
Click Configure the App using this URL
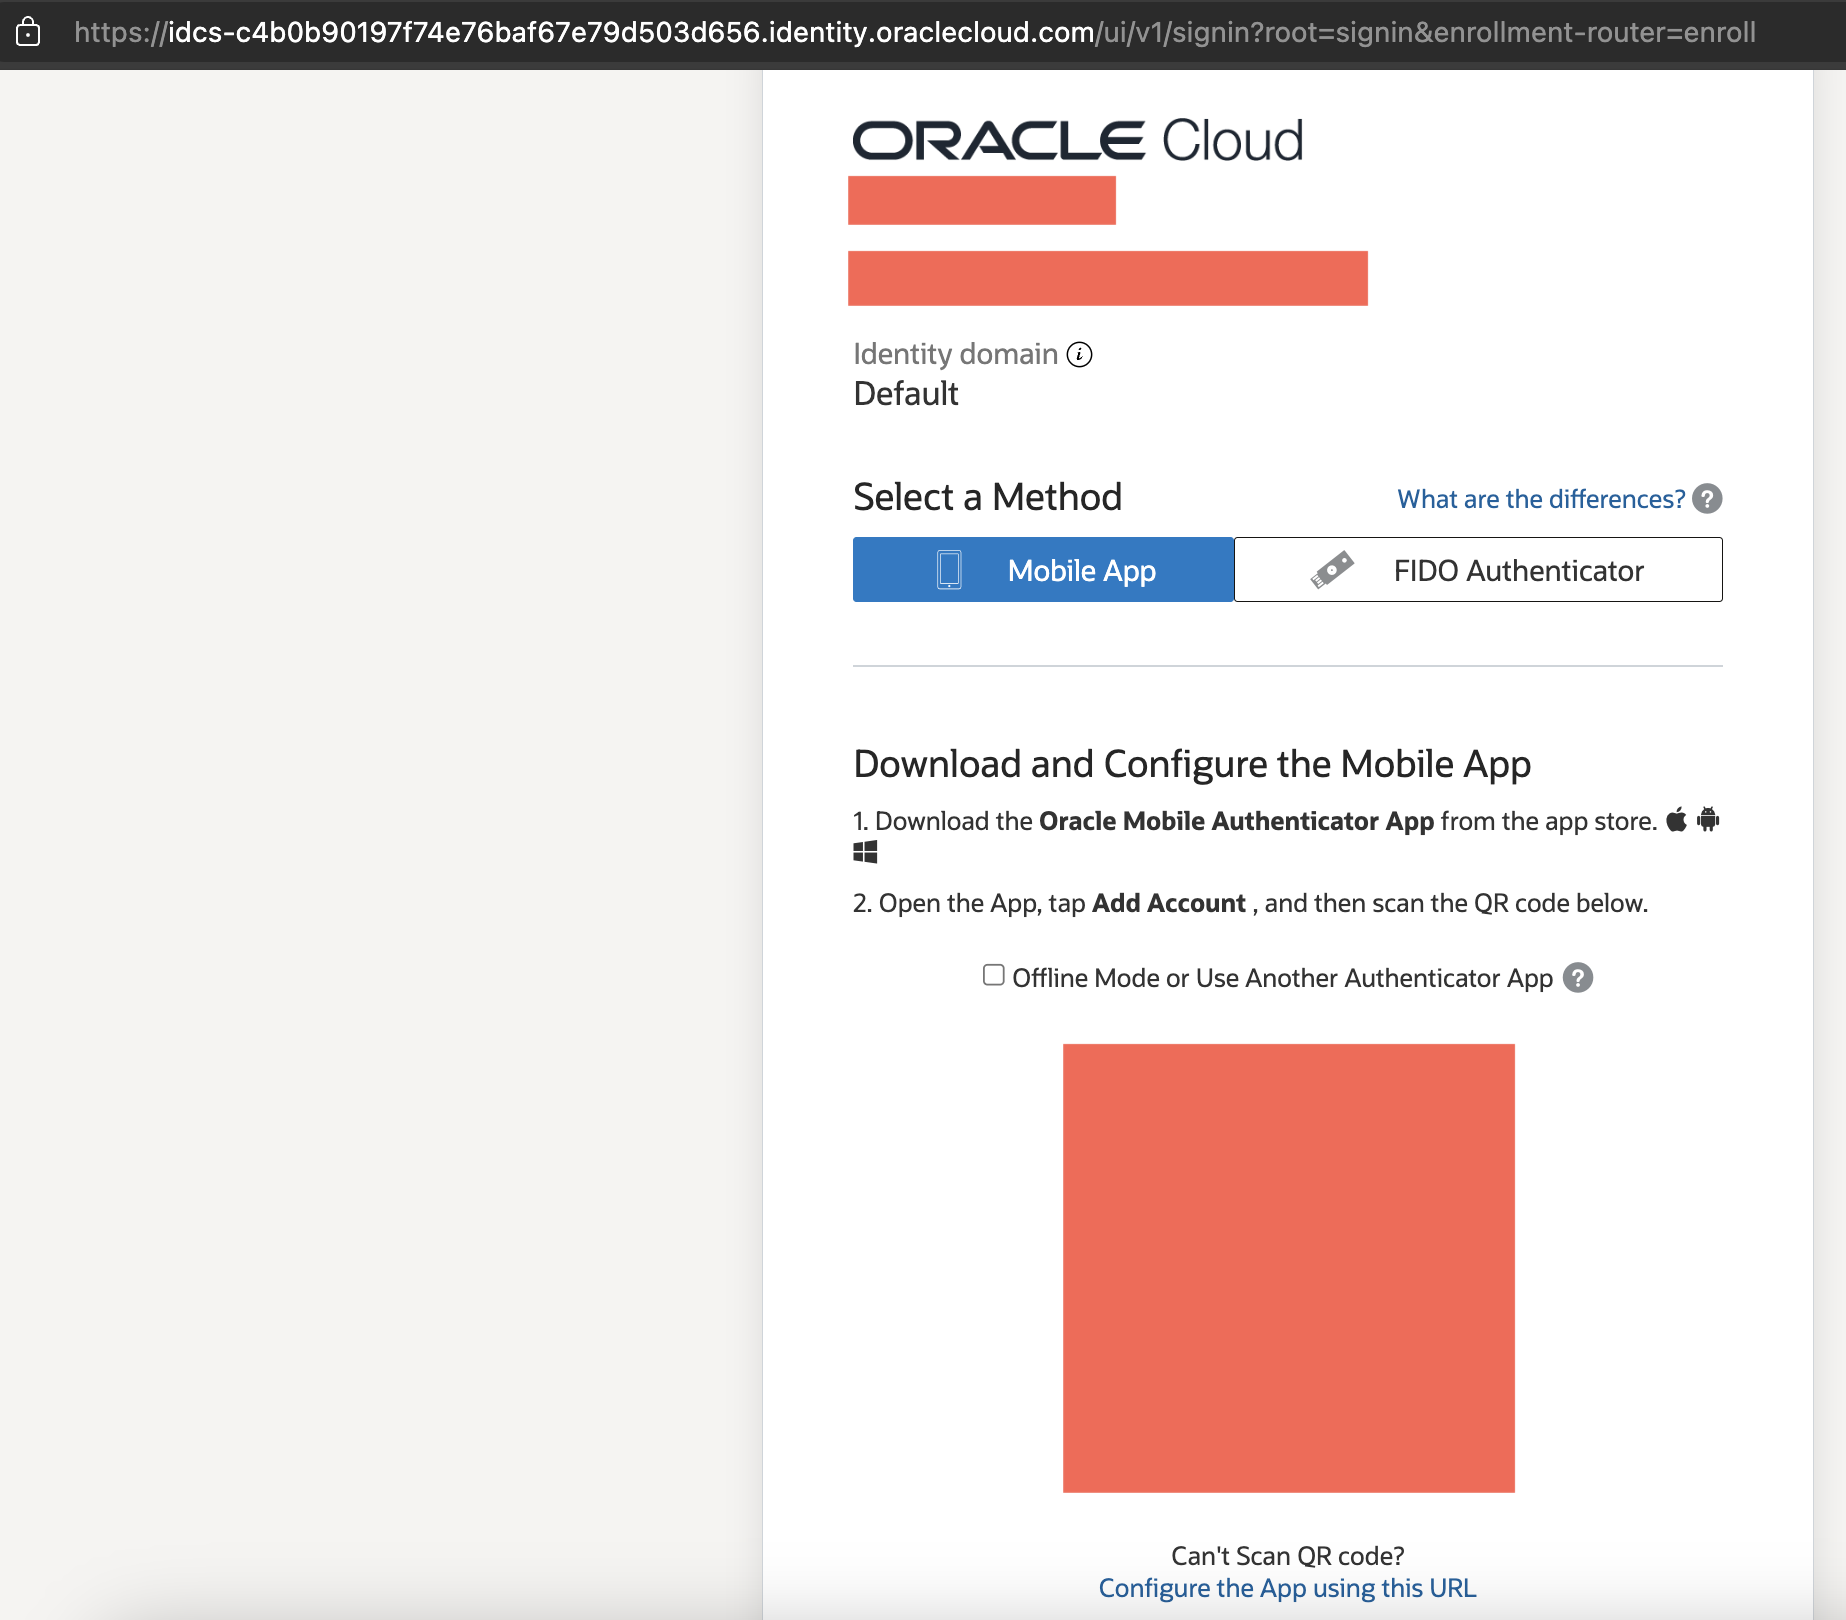(1287, 1588)
